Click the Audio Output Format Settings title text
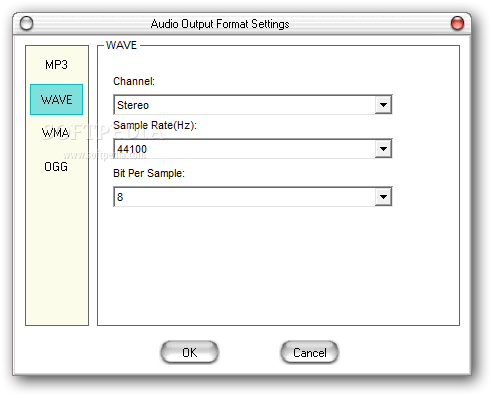This screenshot has height=396, width=492. 220,24
